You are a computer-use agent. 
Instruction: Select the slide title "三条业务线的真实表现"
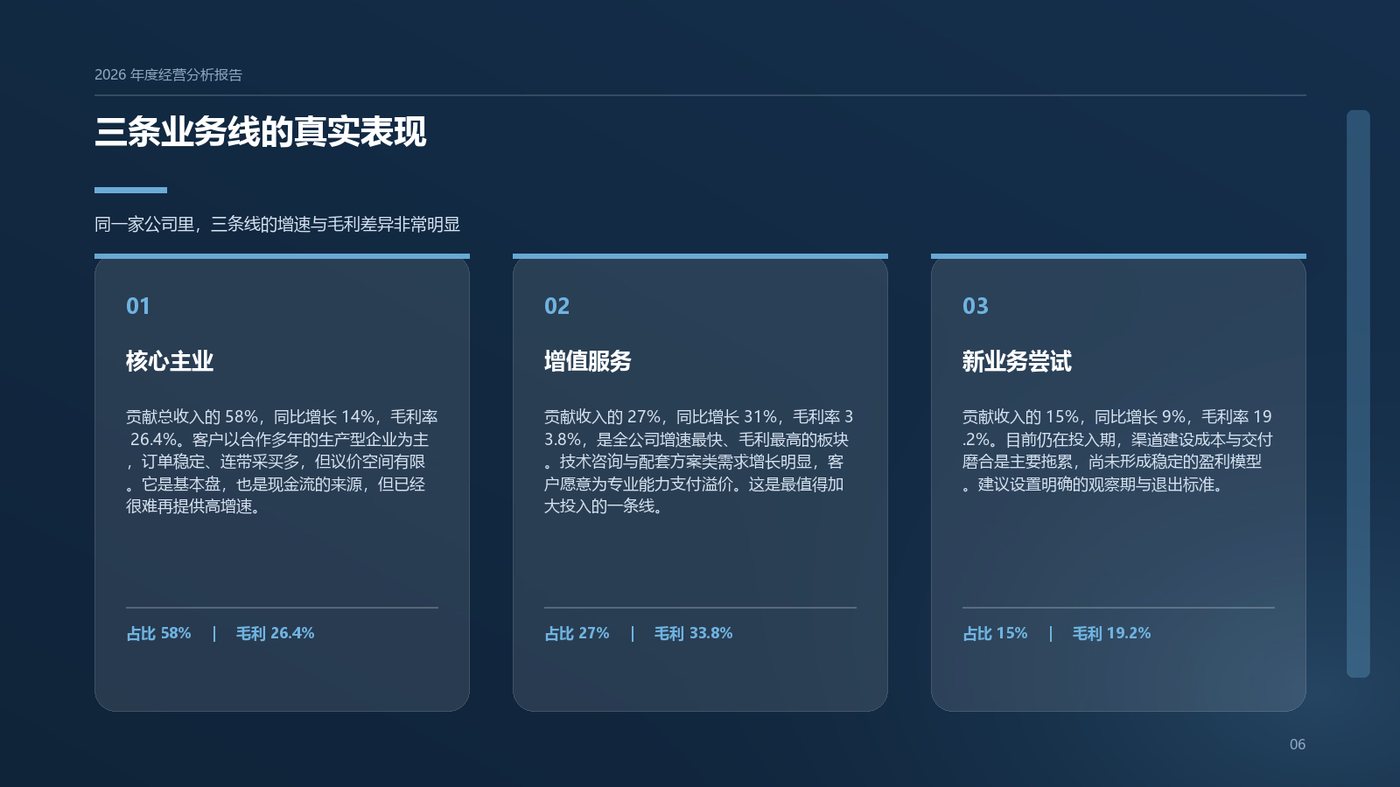point(260,133)
